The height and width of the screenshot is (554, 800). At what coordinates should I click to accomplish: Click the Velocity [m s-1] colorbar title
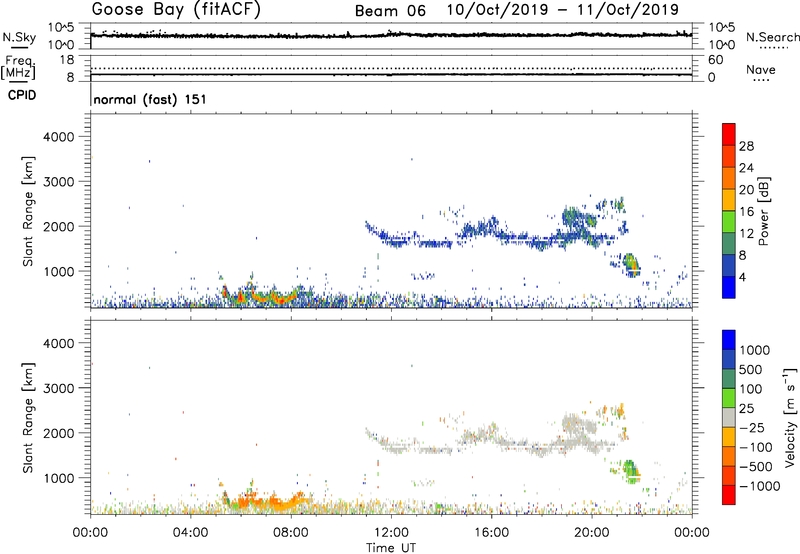coord(790,417)
